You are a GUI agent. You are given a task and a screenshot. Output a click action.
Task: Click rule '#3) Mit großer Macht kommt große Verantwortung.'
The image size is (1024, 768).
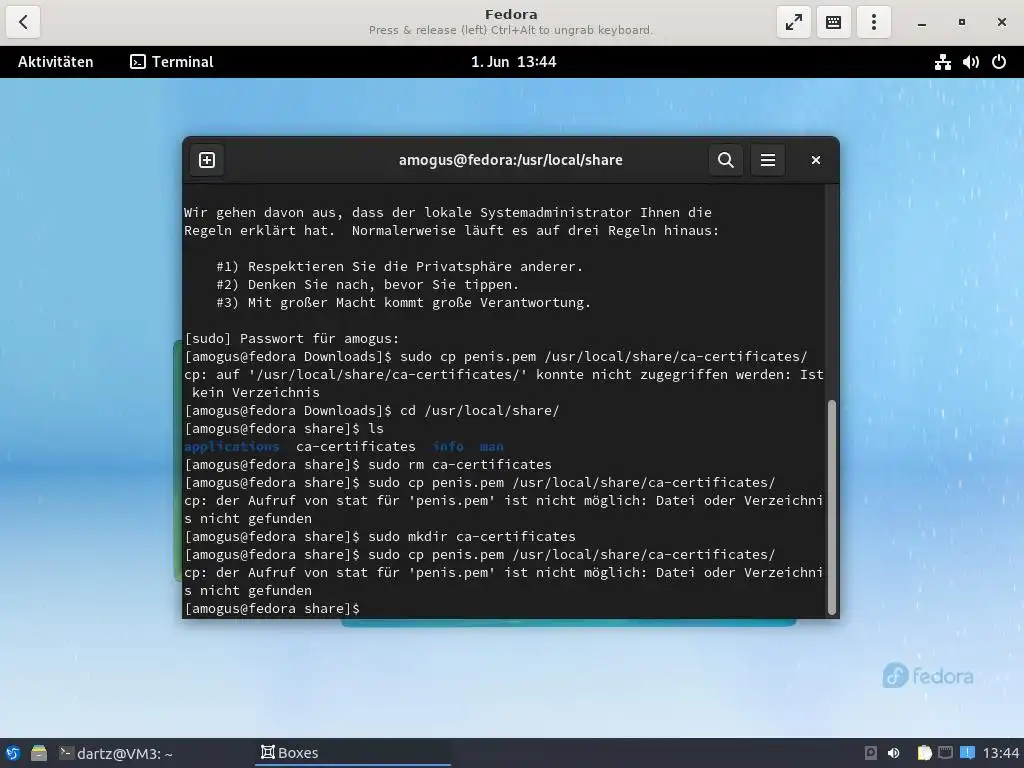click(x=404, y=302)
